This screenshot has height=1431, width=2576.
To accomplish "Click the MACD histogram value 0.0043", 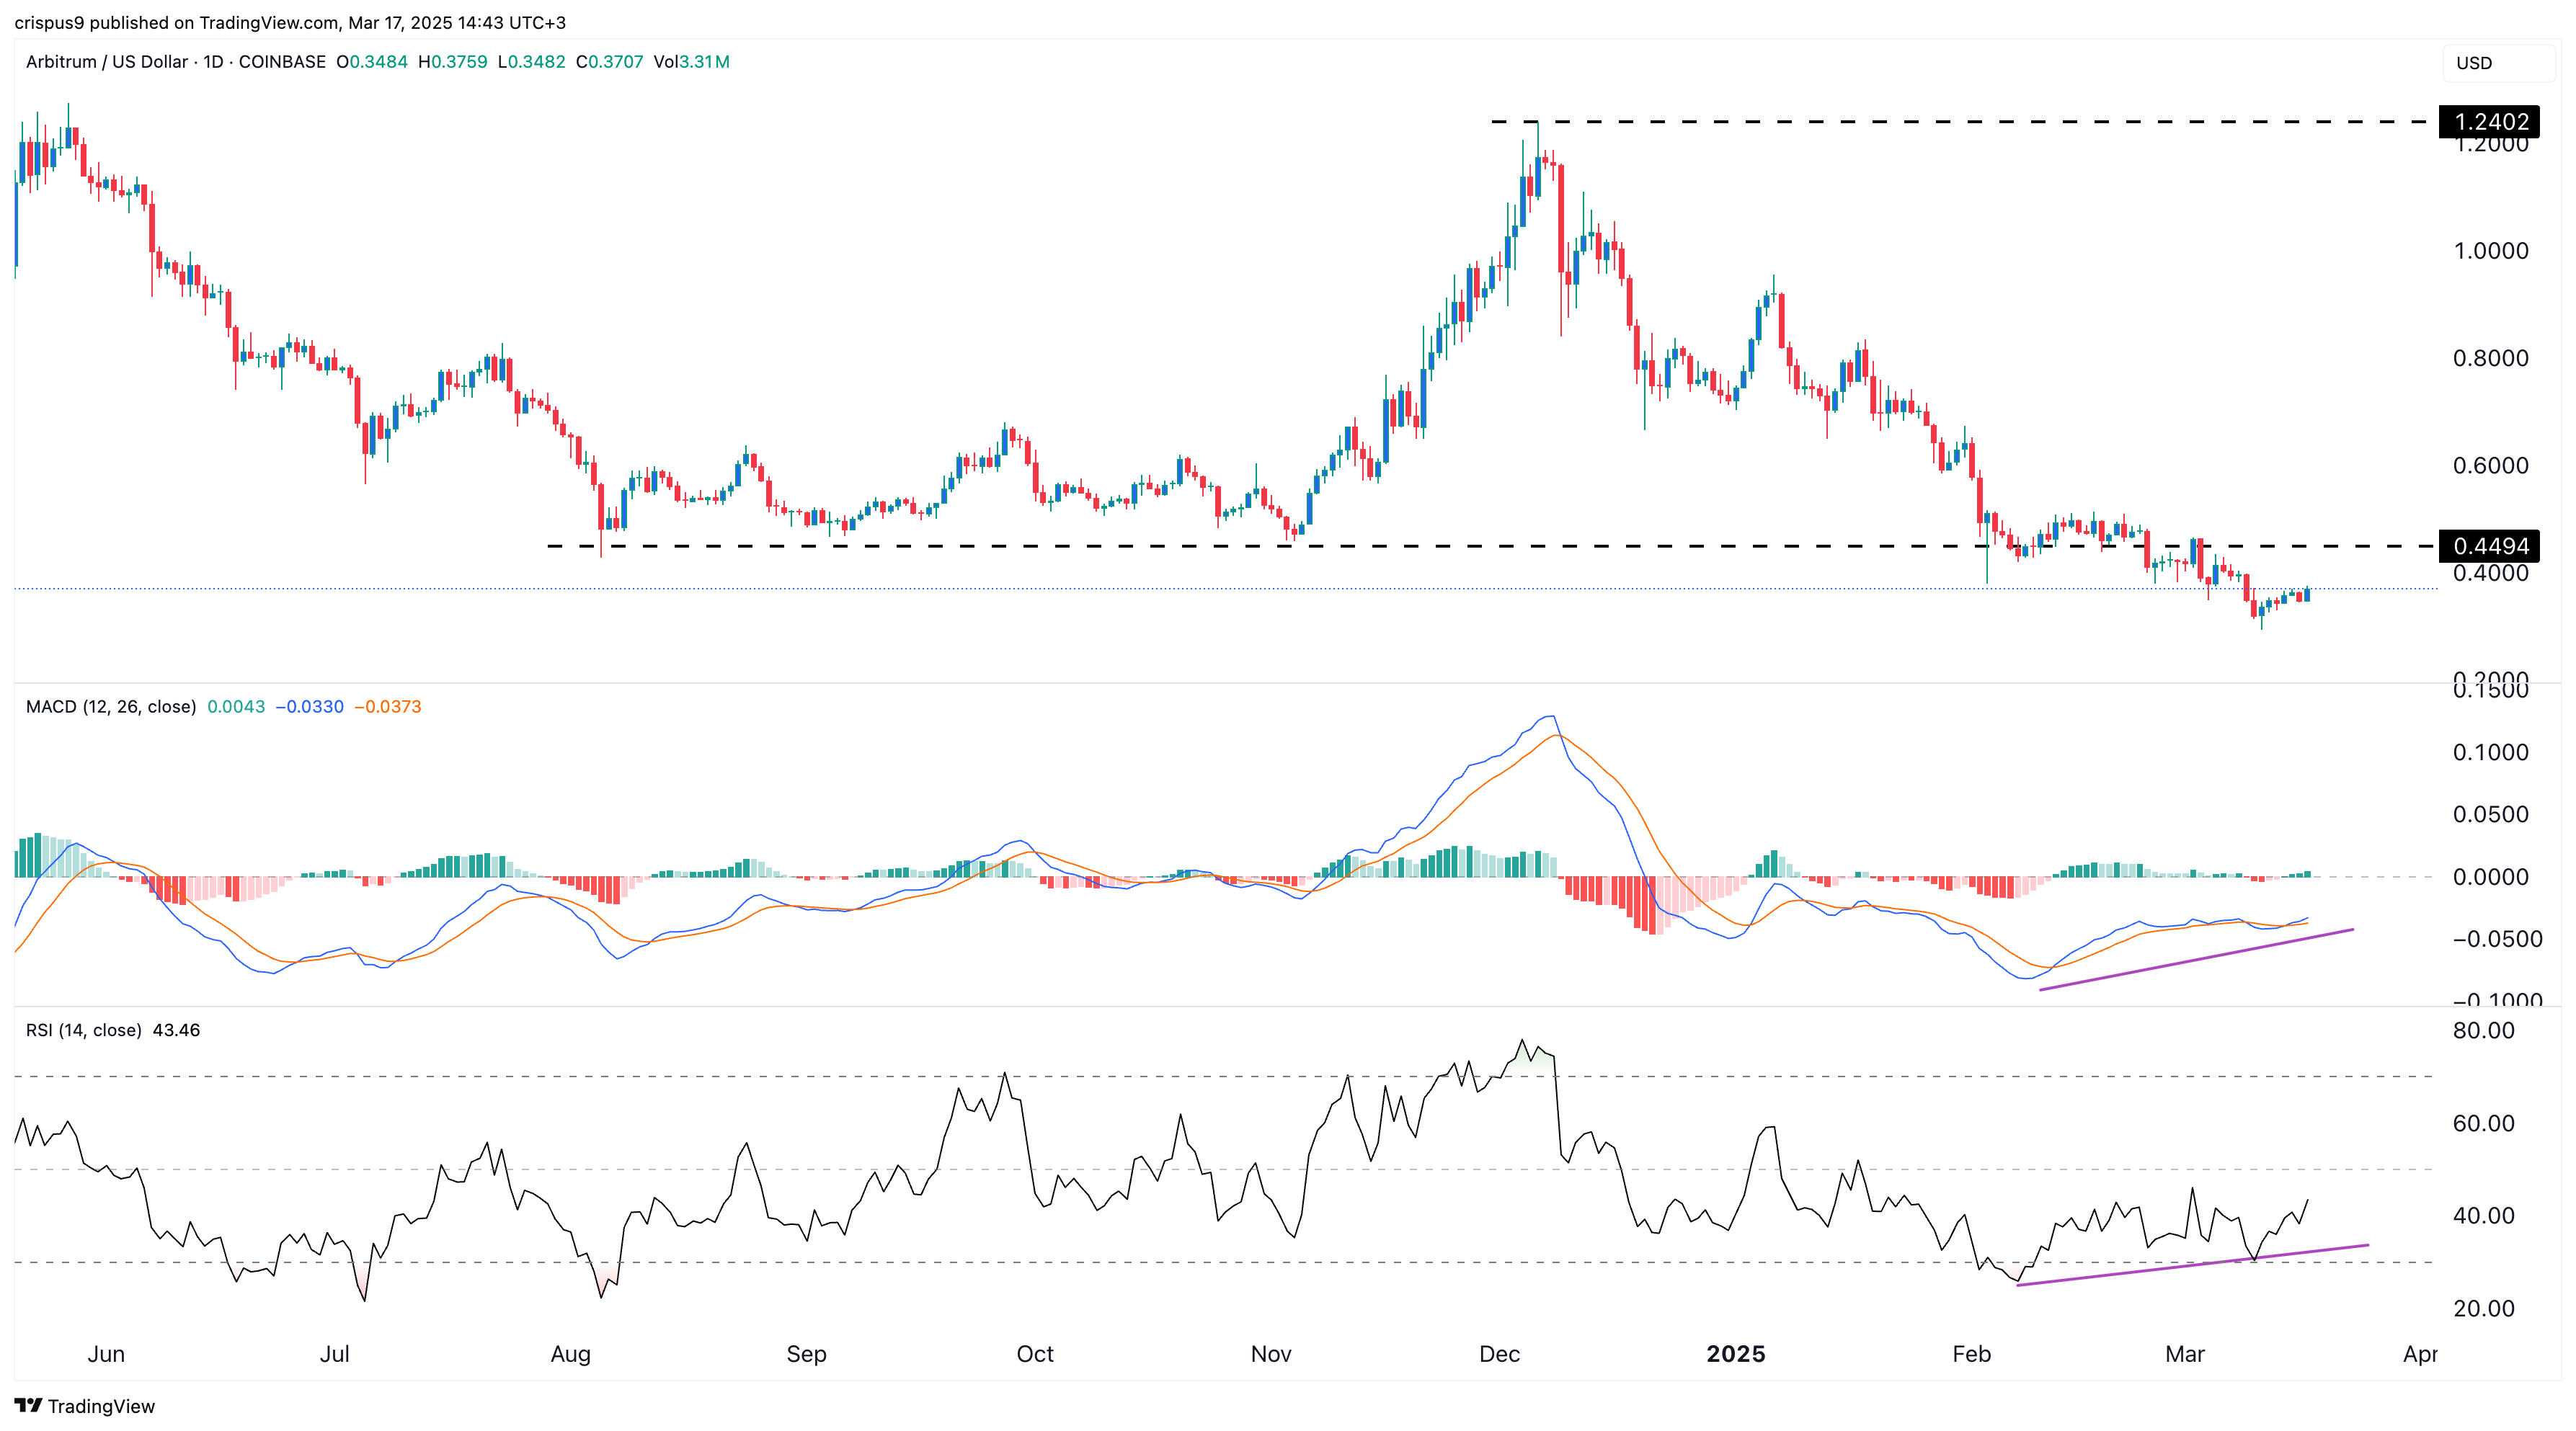I will point(236,707).
